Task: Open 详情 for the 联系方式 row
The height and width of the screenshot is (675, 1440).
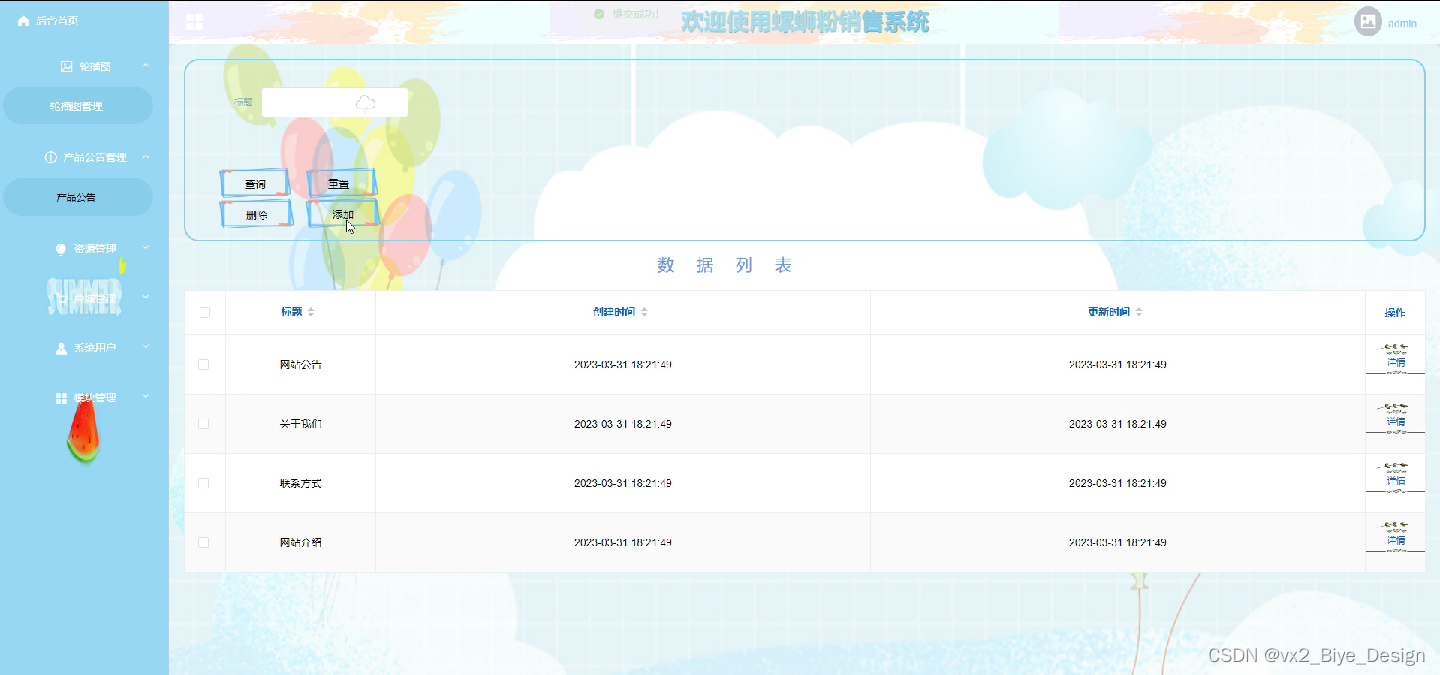Action: coord(1395,481)
